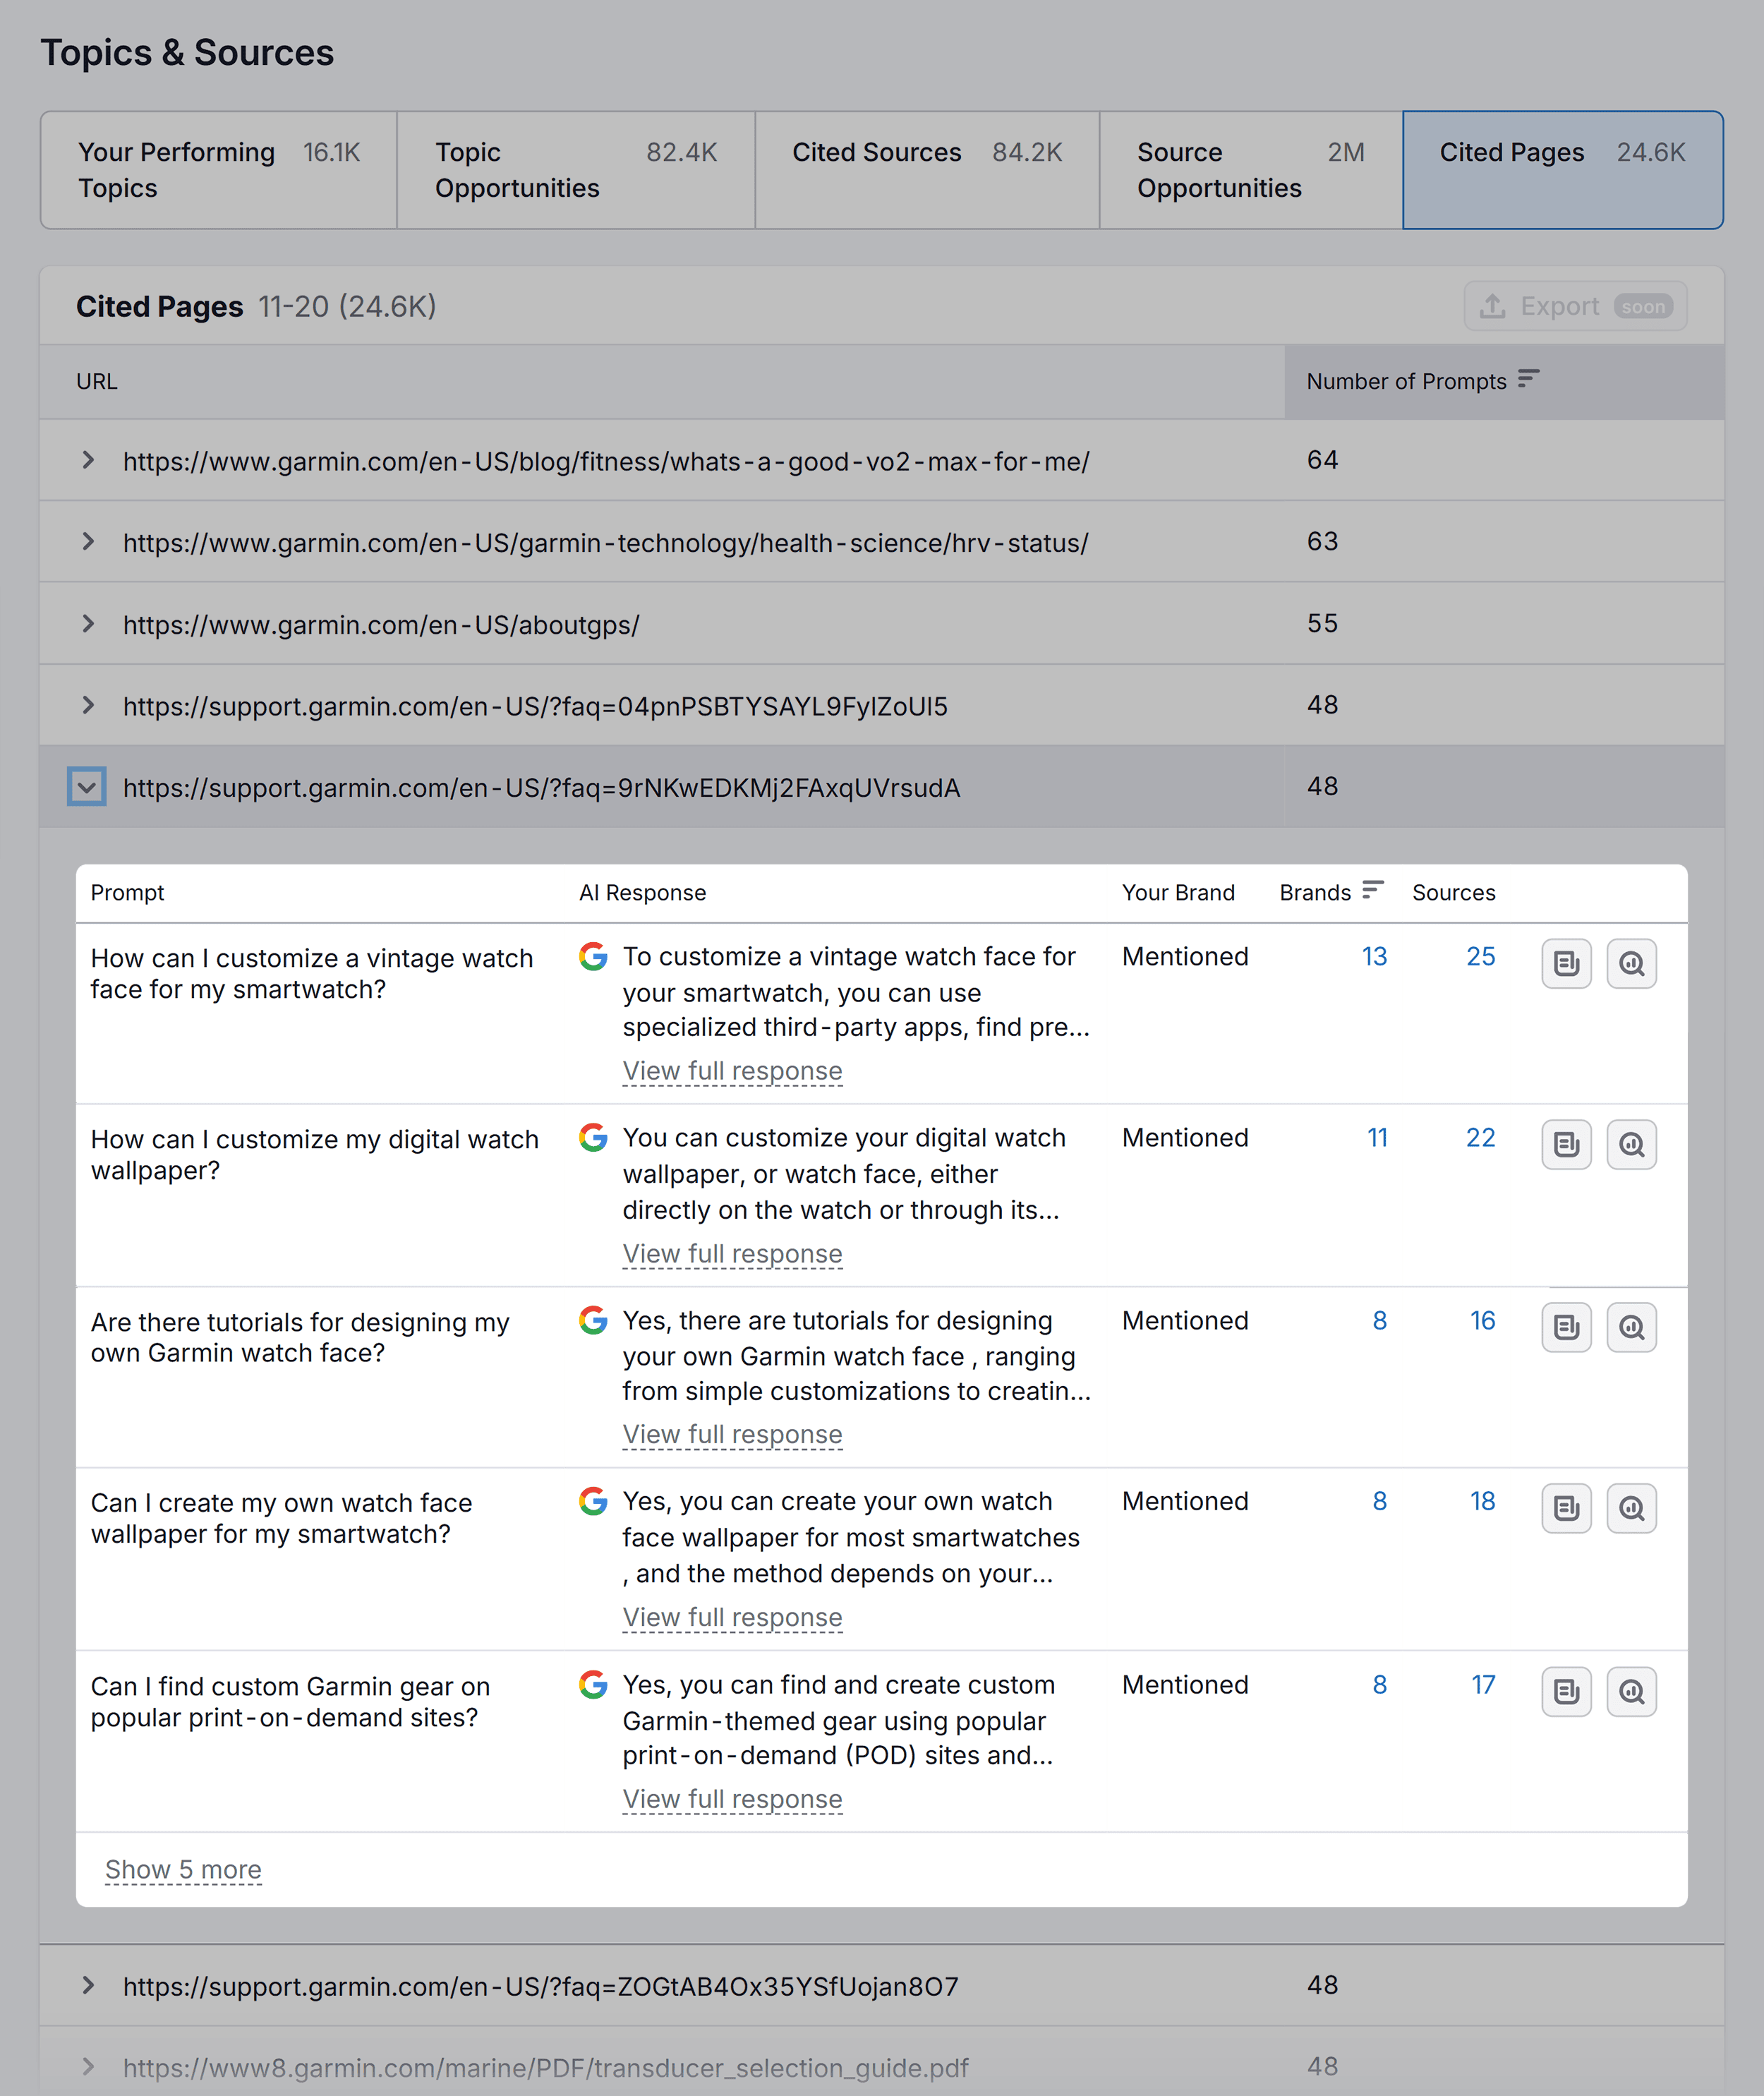Click magnifier icon on watch face wallpaper prompt row
The width and height of the screenshot is (1764, 2096).
(x=1632, y=1508)
